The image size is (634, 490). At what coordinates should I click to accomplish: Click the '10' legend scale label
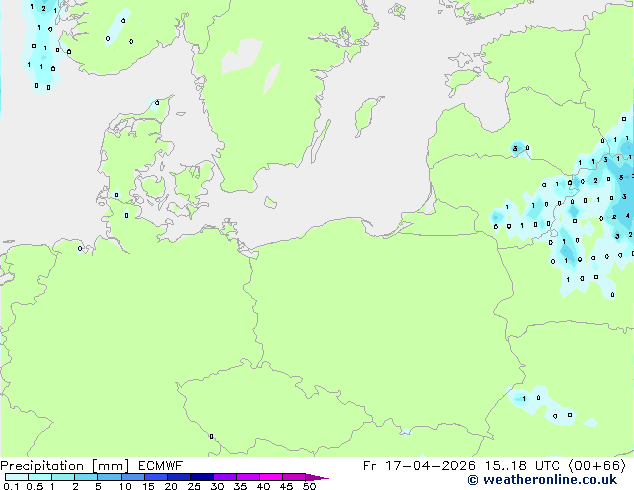[x=125, y=486]
